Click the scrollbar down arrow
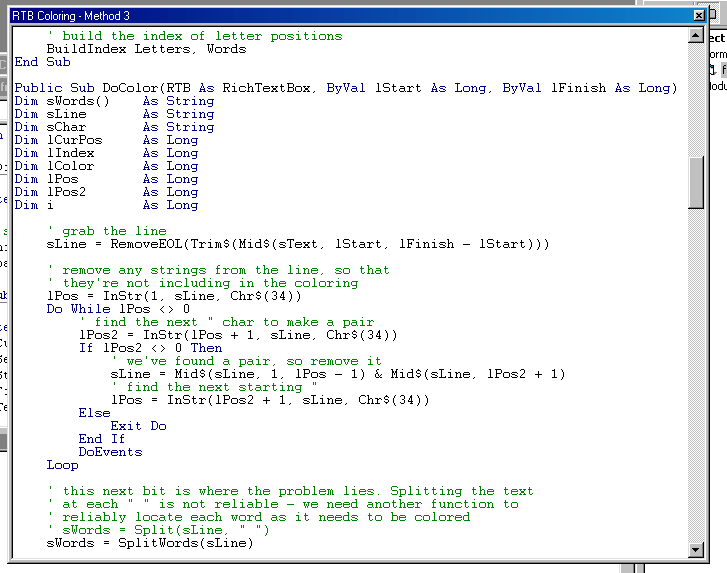Viewport: 727px width, 573px height. pos(696,550)
